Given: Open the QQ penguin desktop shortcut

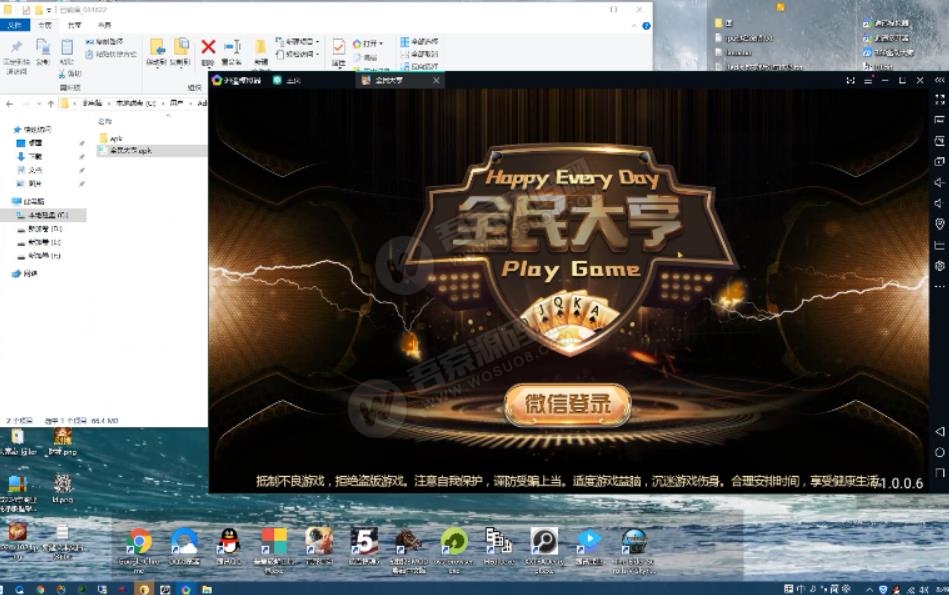Looking at the screenshot, I should click(x=228, y=541).
